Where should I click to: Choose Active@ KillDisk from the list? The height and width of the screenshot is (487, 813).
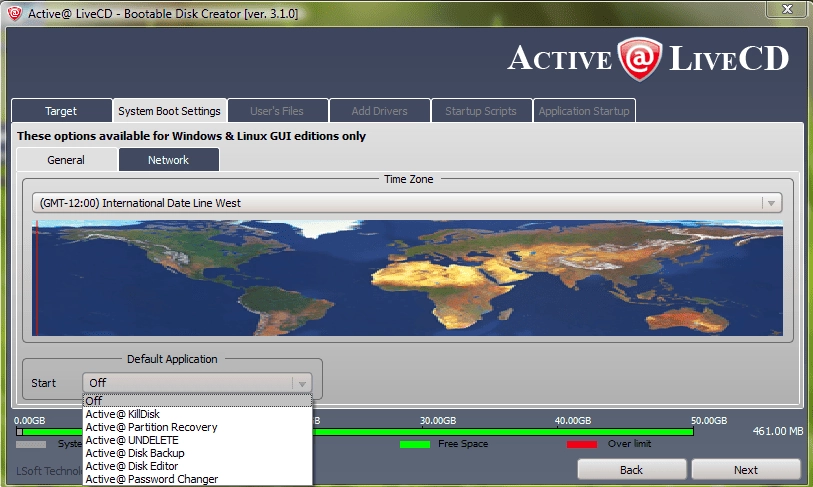pos(198,414)
